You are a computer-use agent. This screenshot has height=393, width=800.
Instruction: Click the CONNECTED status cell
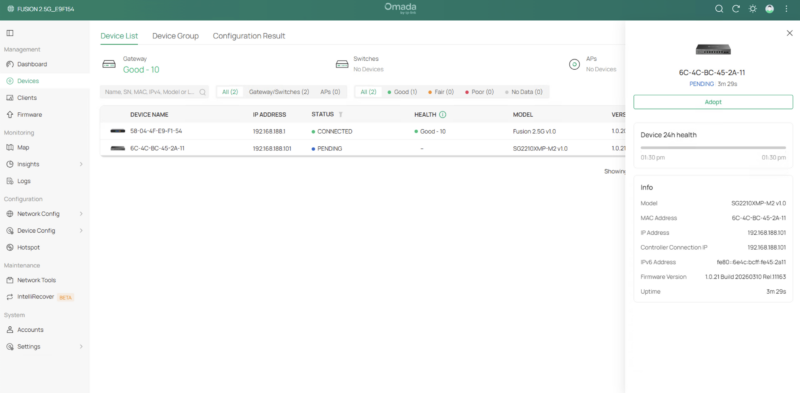point(332,132)
